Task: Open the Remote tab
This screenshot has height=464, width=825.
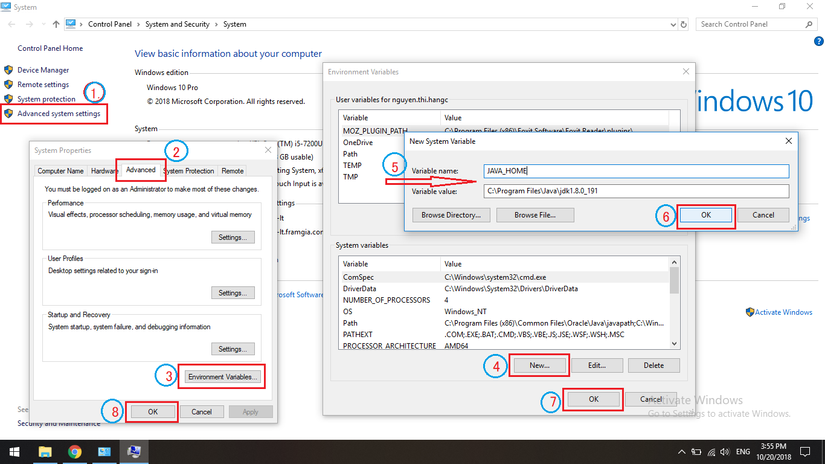Action: point(233,171)
